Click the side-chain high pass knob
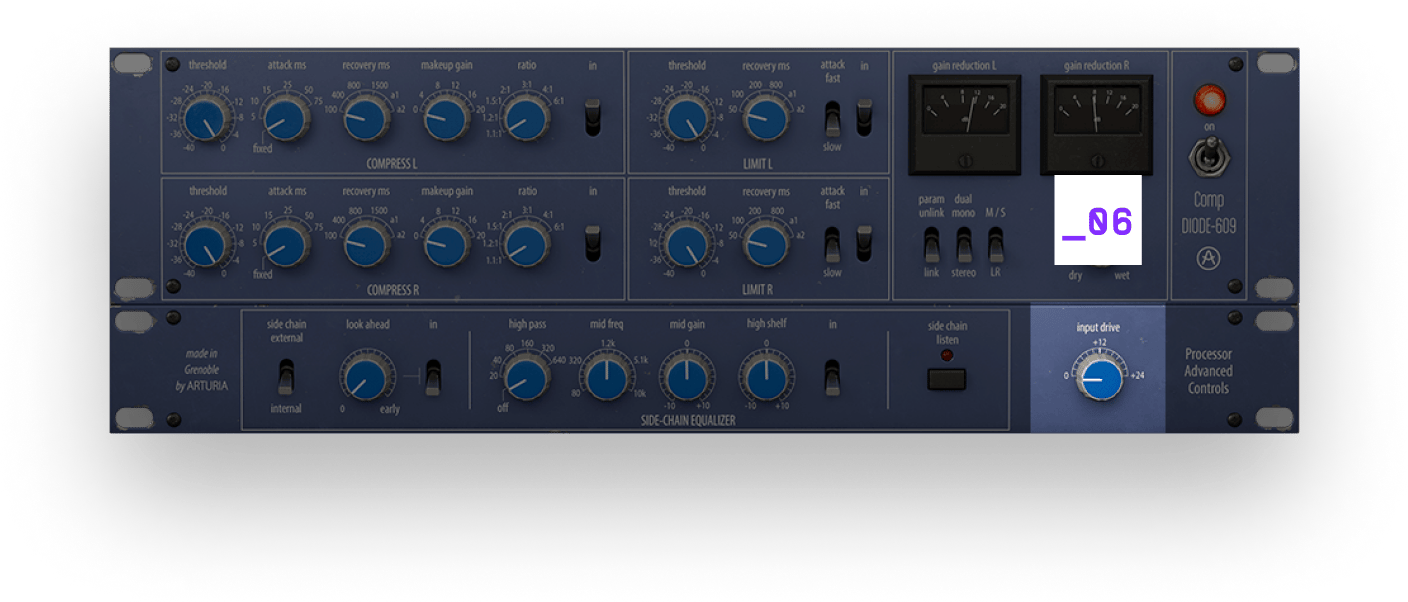The height and width of the screenshot is (602, 1408). coord(526,378)
